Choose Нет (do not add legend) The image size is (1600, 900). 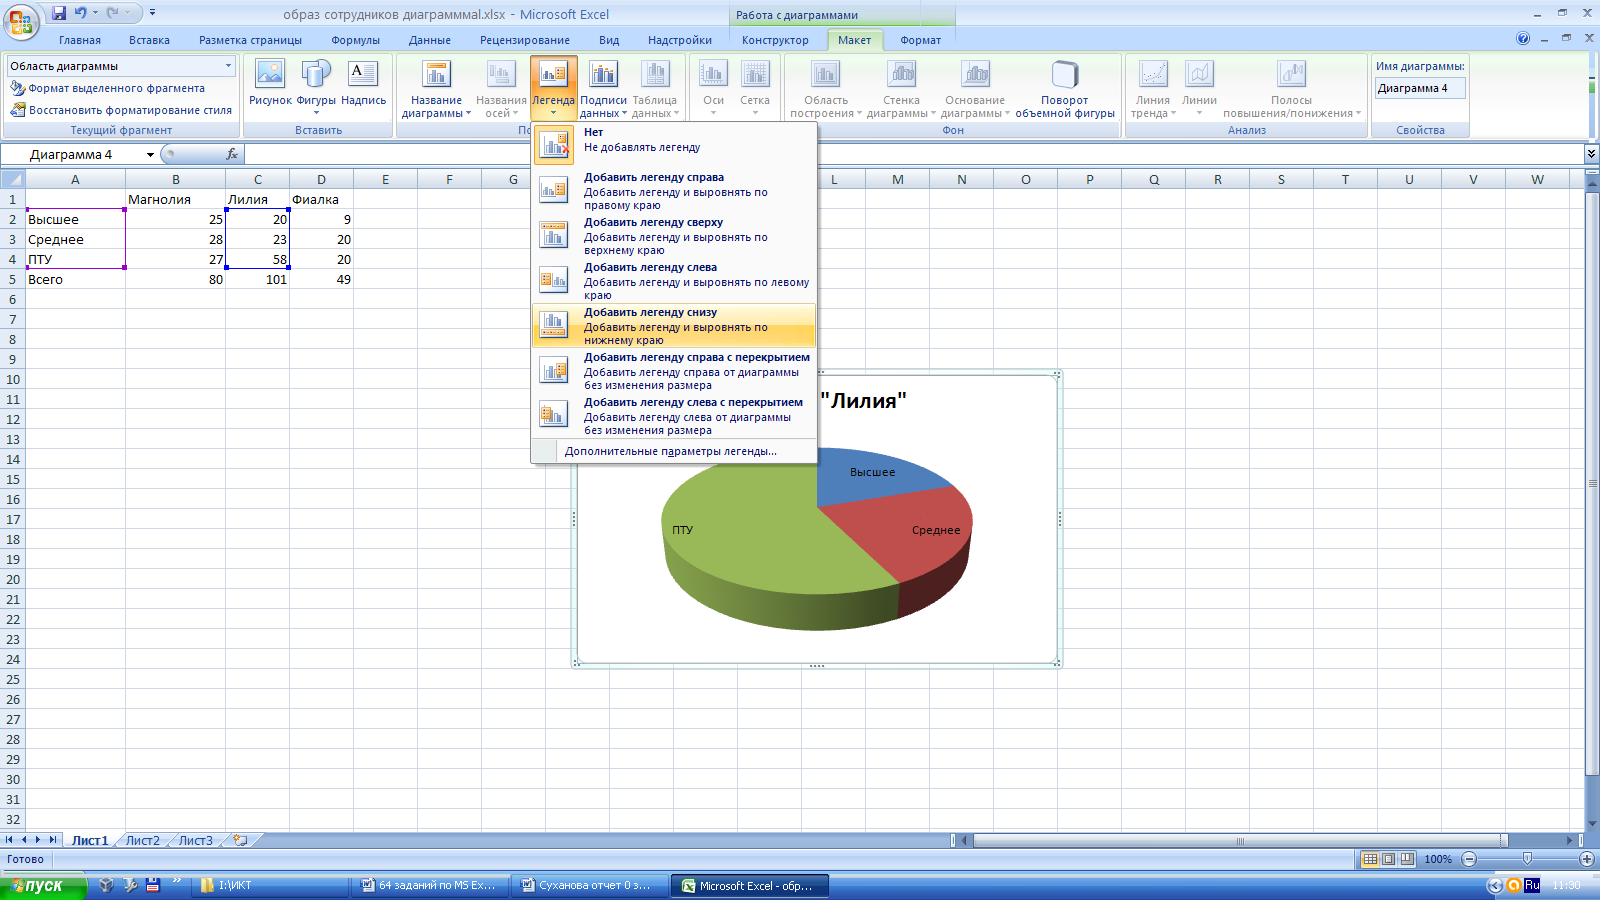[674, 145]
